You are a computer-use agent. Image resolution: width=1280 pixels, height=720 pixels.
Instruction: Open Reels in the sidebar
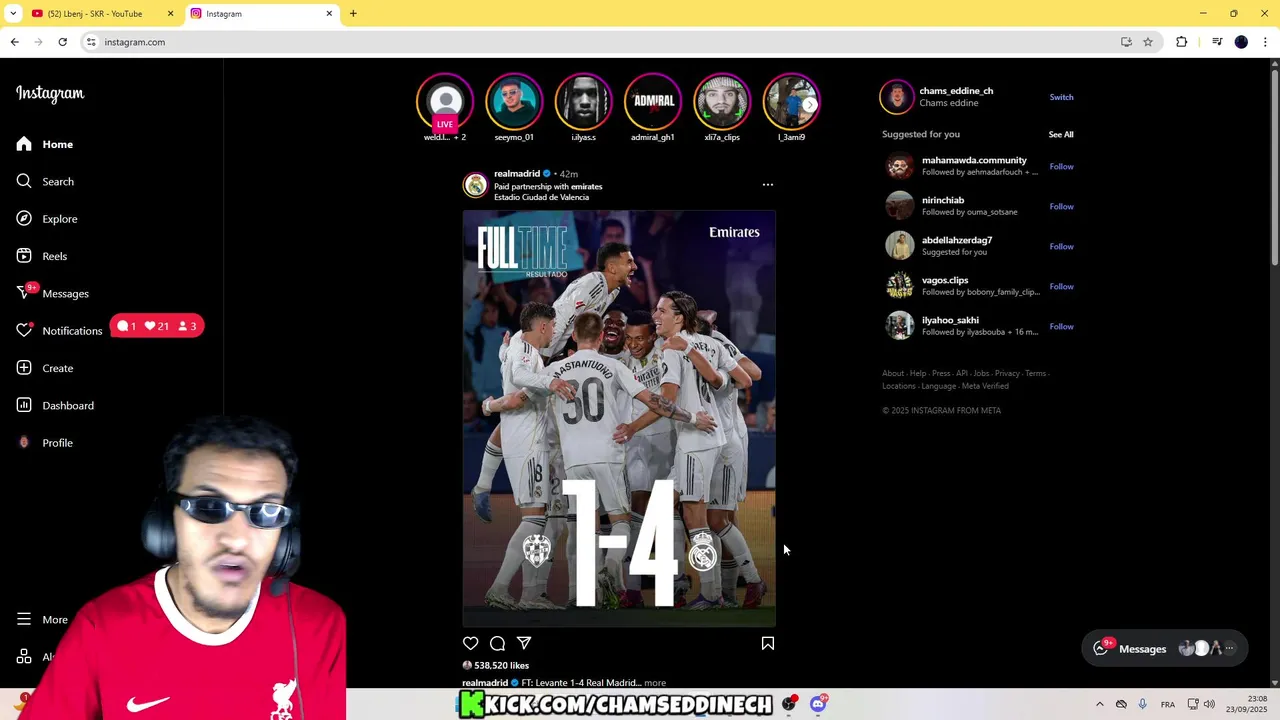42,256
